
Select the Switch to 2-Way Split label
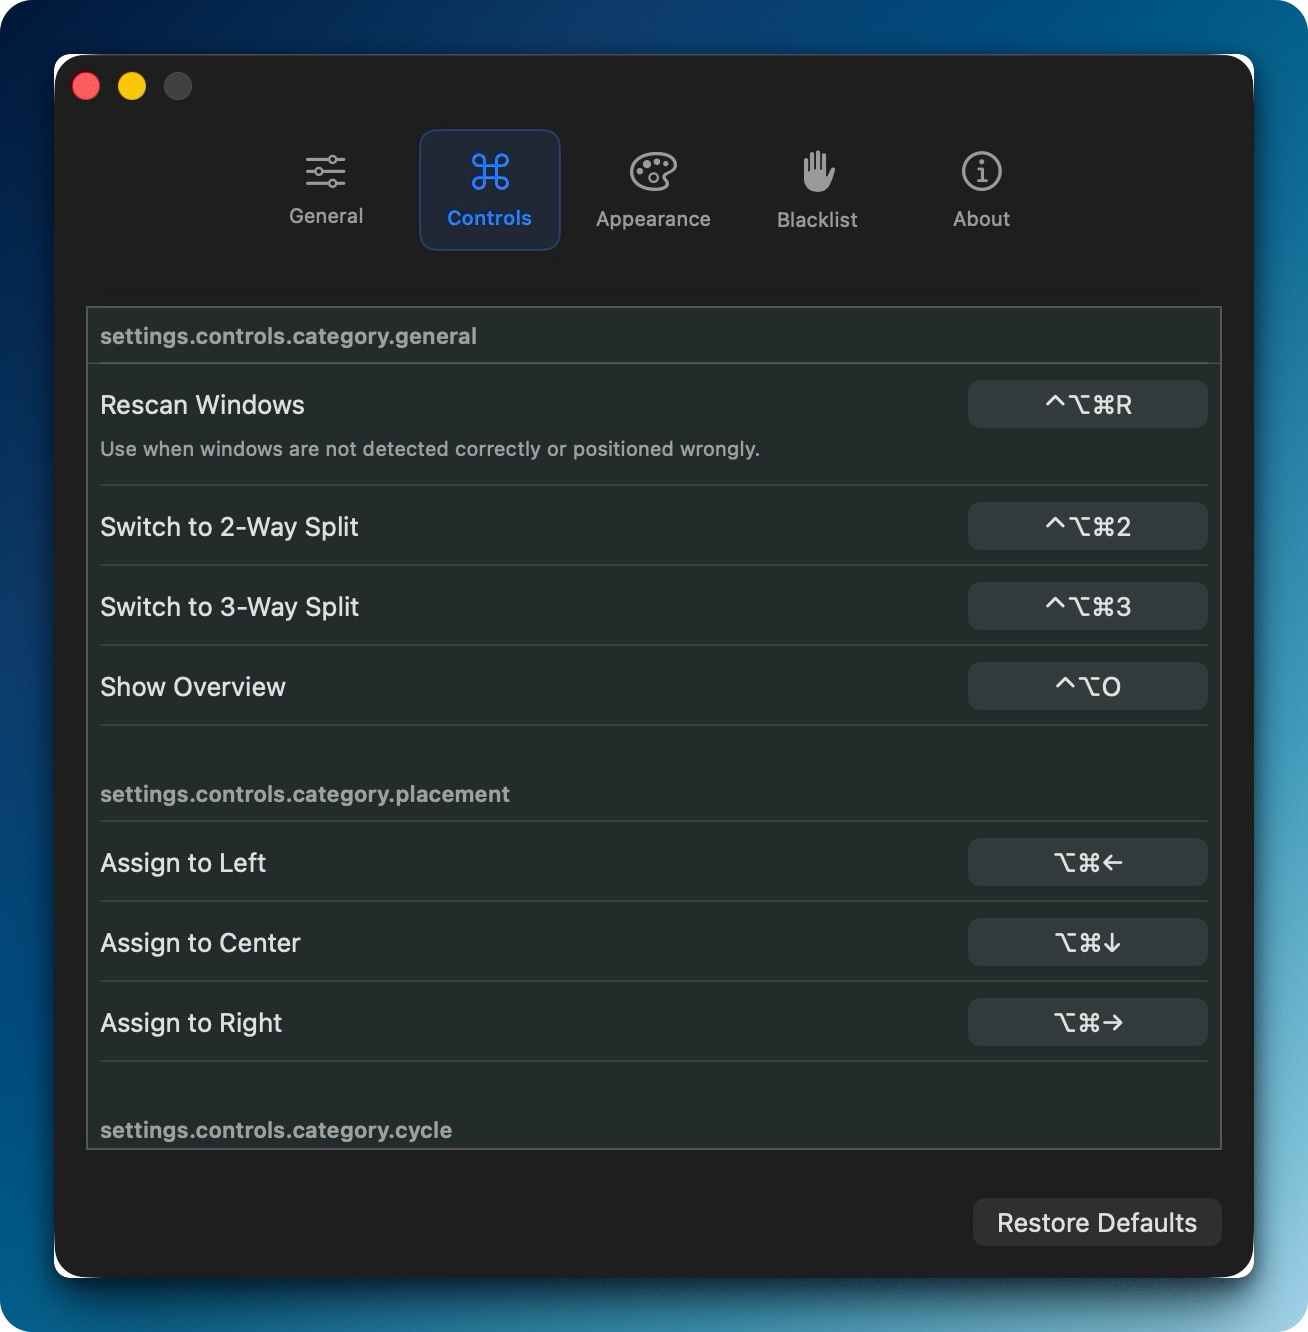coord(229,527)
